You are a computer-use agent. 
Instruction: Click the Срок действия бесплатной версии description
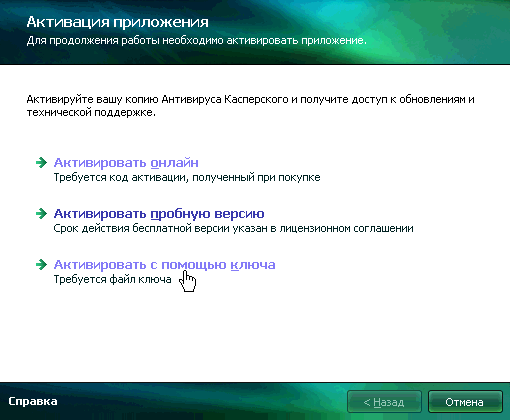(x=233, y=228)
